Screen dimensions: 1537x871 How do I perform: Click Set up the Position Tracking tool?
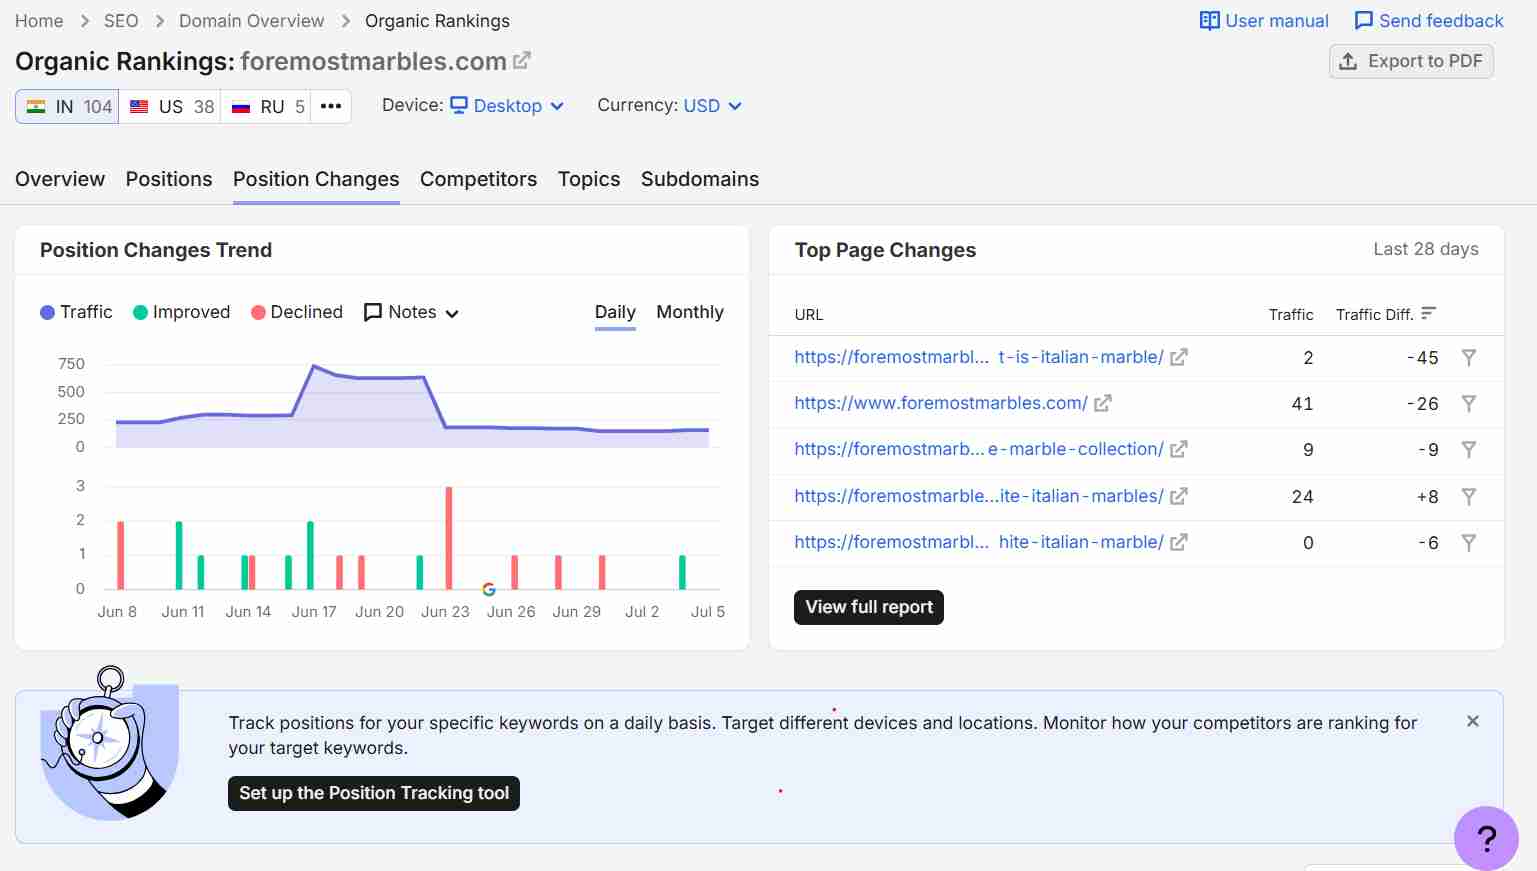(374, 793)
